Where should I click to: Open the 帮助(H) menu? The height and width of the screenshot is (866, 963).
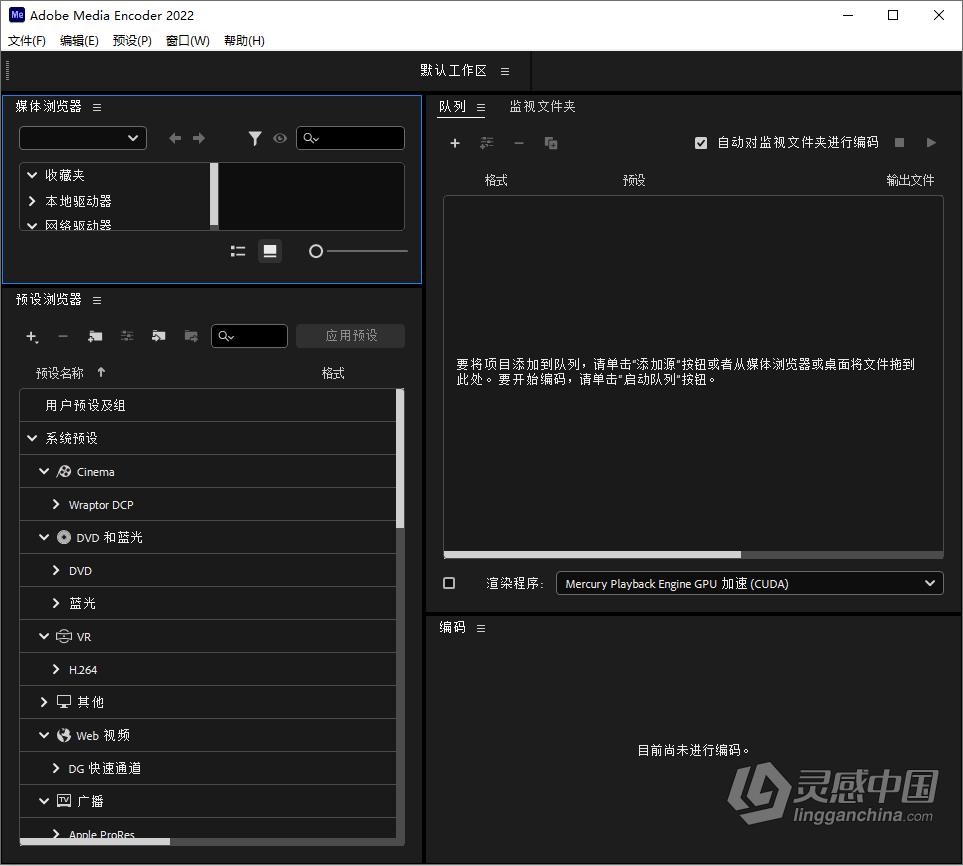[x=244, y=41]
